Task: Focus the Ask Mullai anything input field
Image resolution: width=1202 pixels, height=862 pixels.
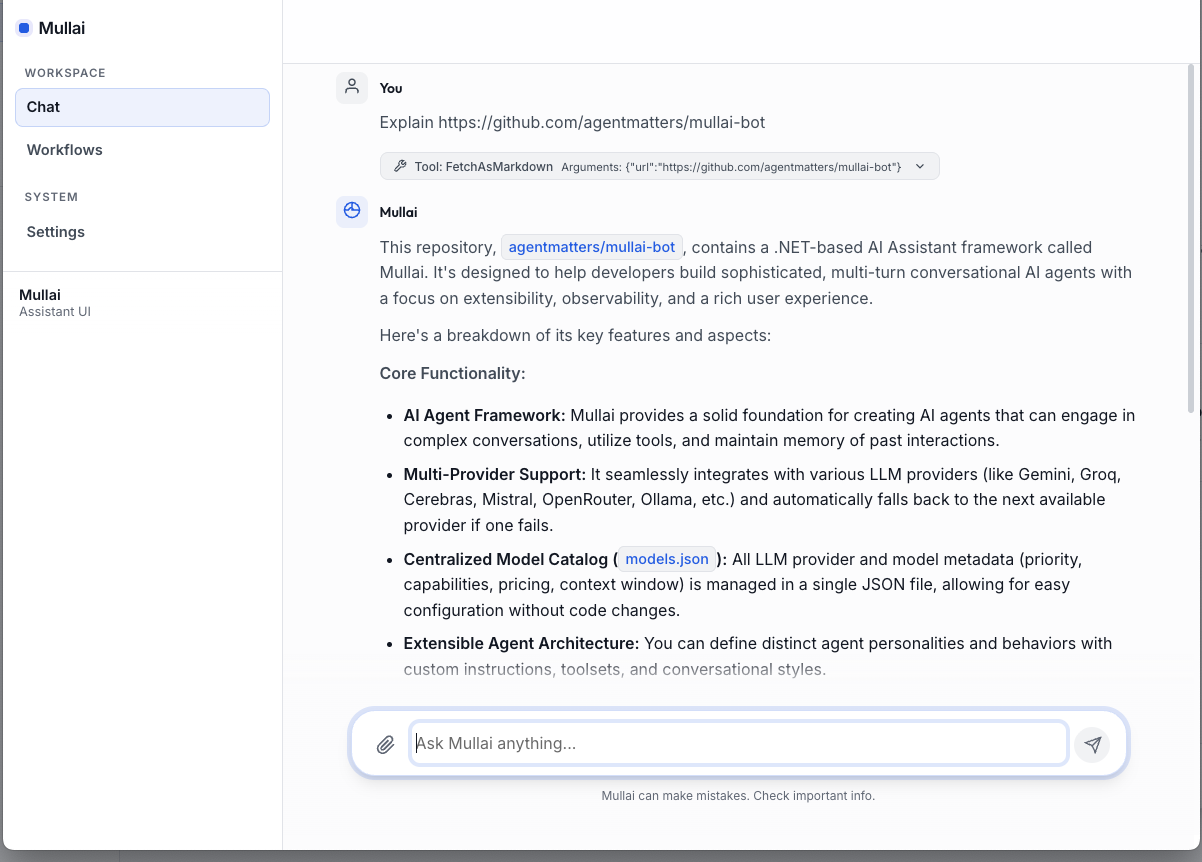Action: click(x=739, y=743)
